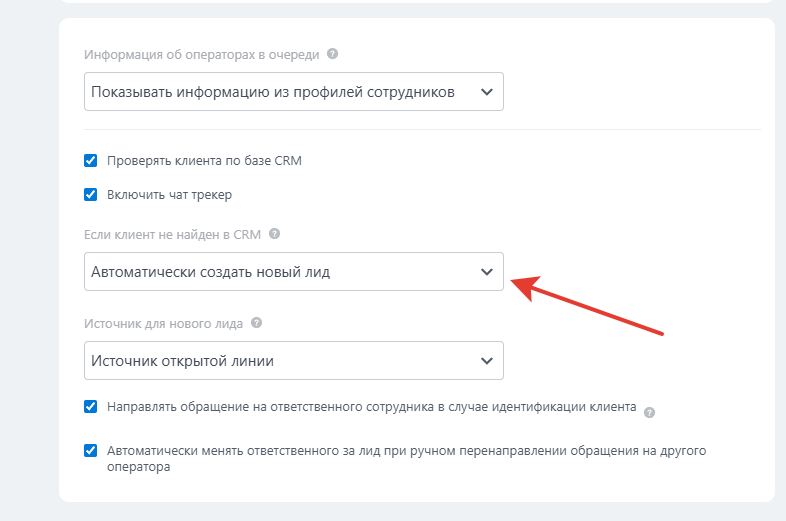Open help tooltip for operators queue information
This screenshot has height=521, width=786.
332,54
